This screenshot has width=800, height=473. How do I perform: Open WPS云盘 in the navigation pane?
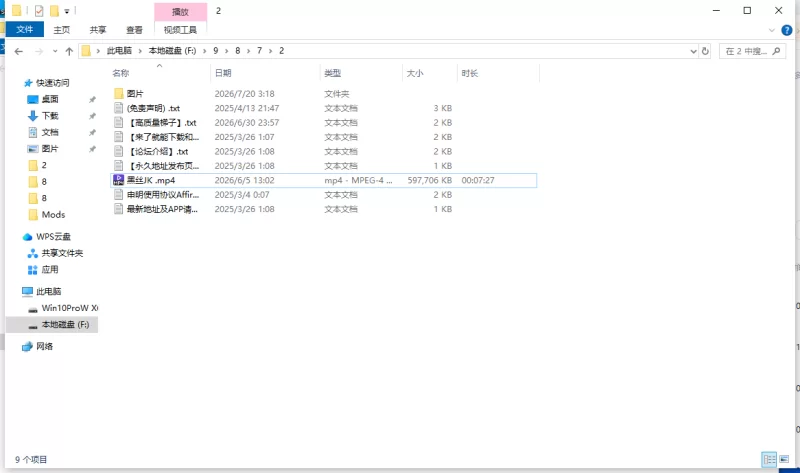[53, 236]
